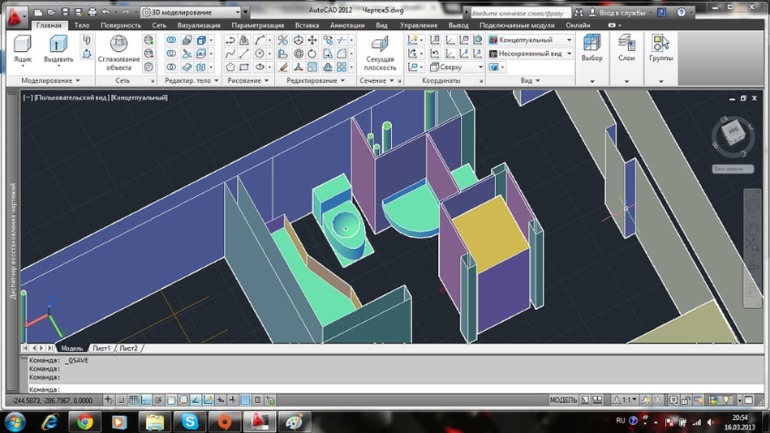Toggle the МОДЕЛЬ space button

[x=563, y=400]
